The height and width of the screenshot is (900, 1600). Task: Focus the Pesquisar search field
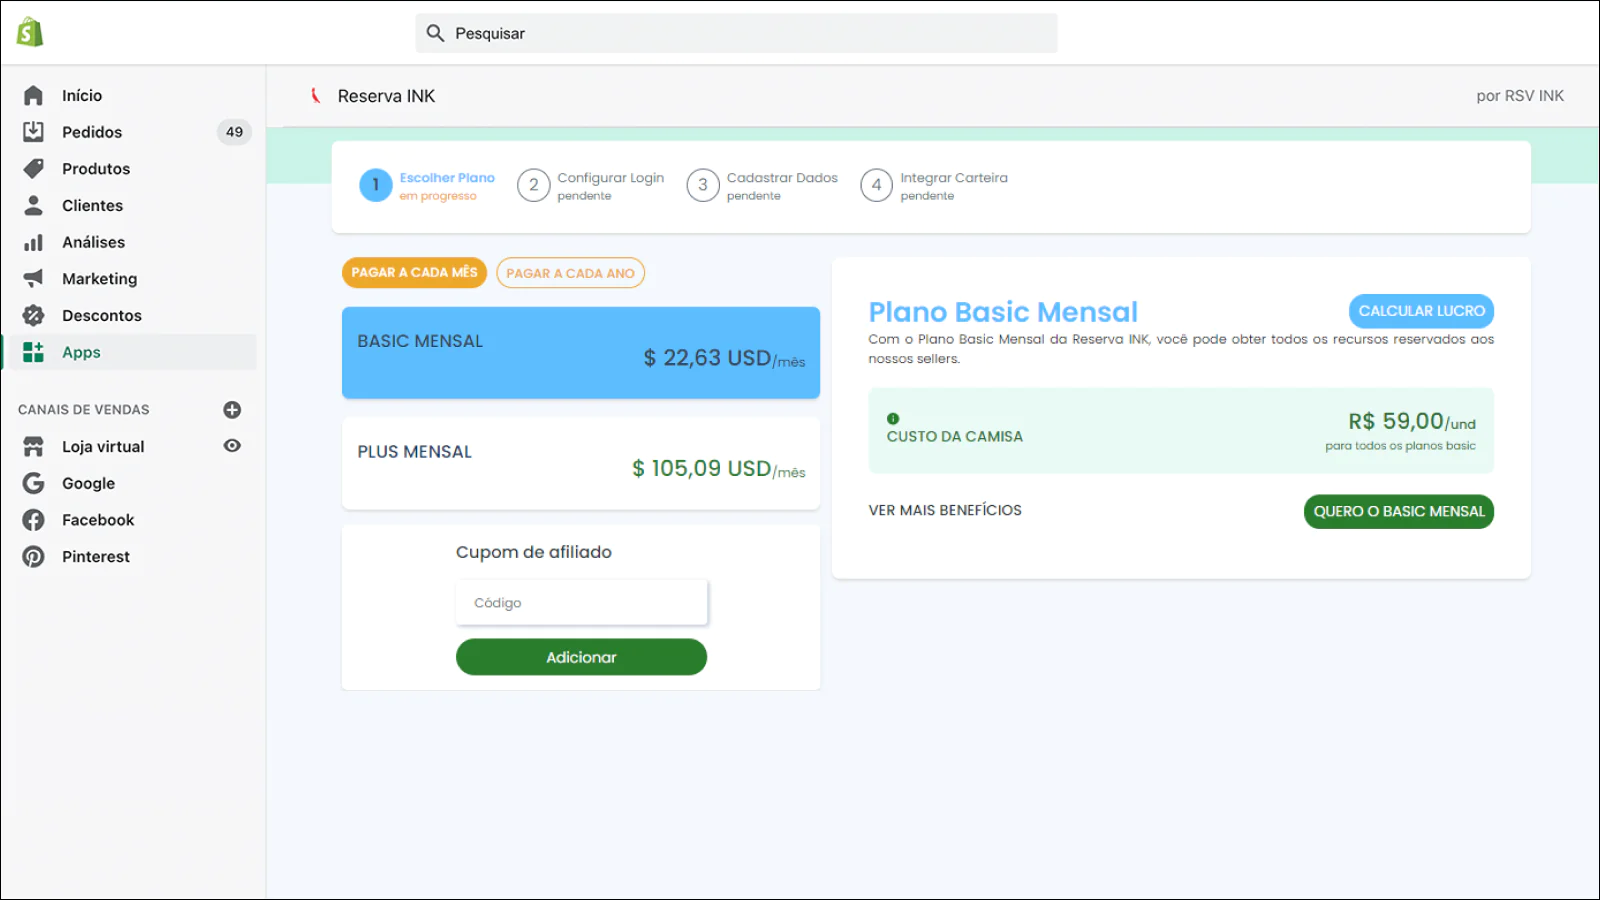(x=736, y=33)
